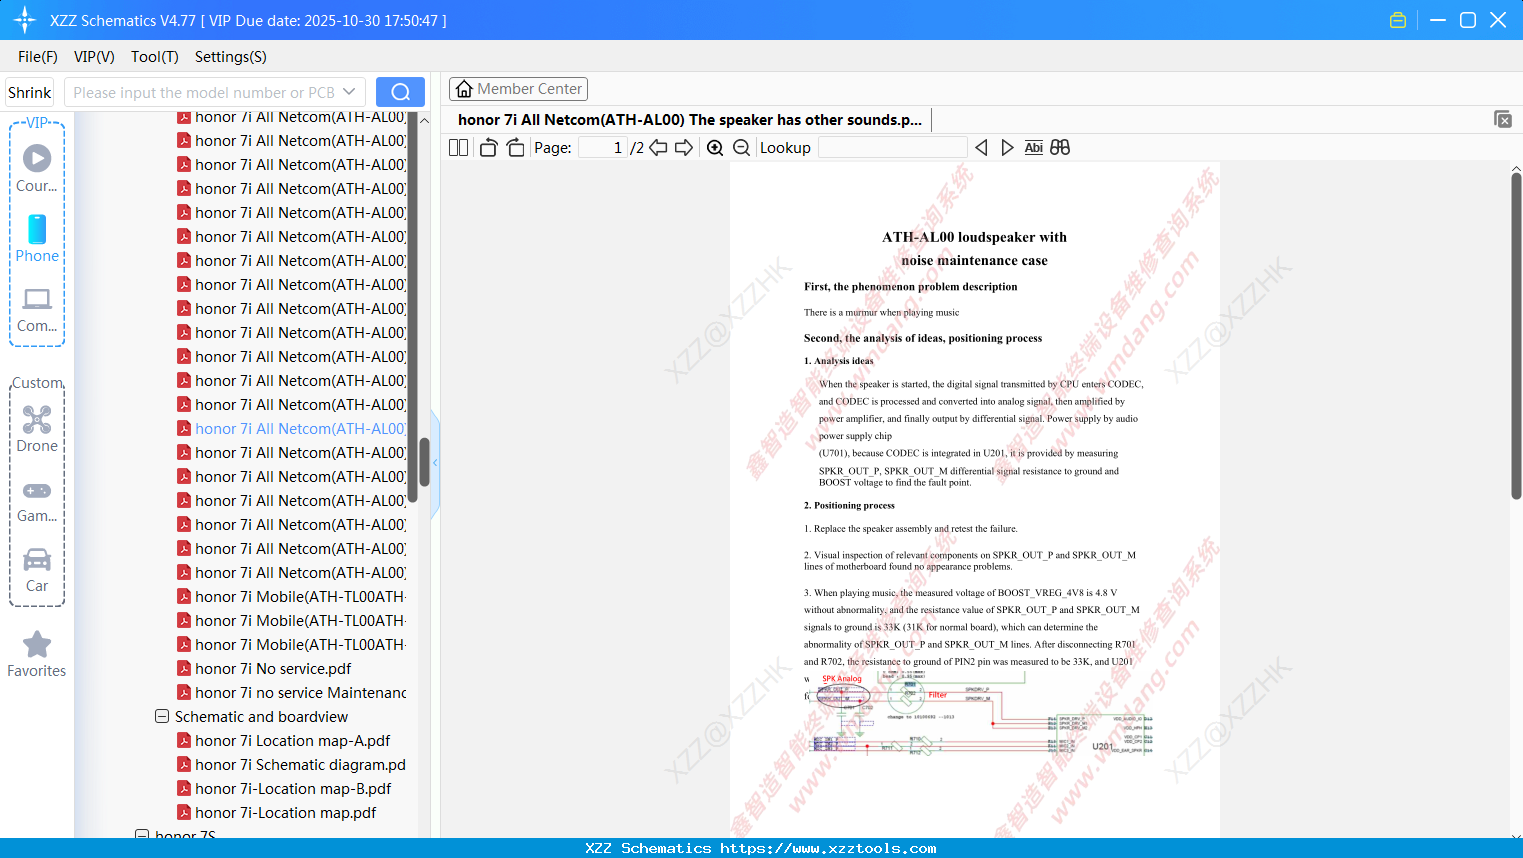Find previous lookup result triangle
This screenshot has height=858, width=1523.
coord(981,148)
